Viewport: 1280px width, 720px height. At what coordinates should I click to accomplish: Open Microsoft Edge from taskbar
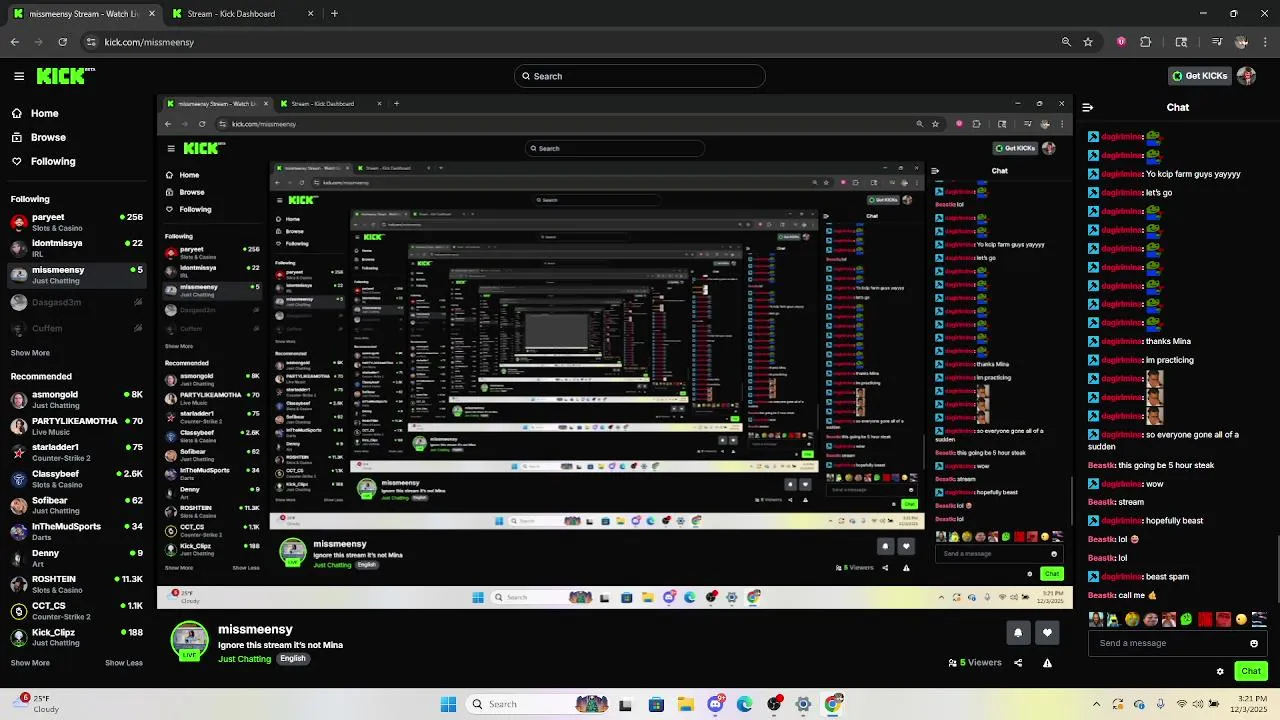point(745,704)
